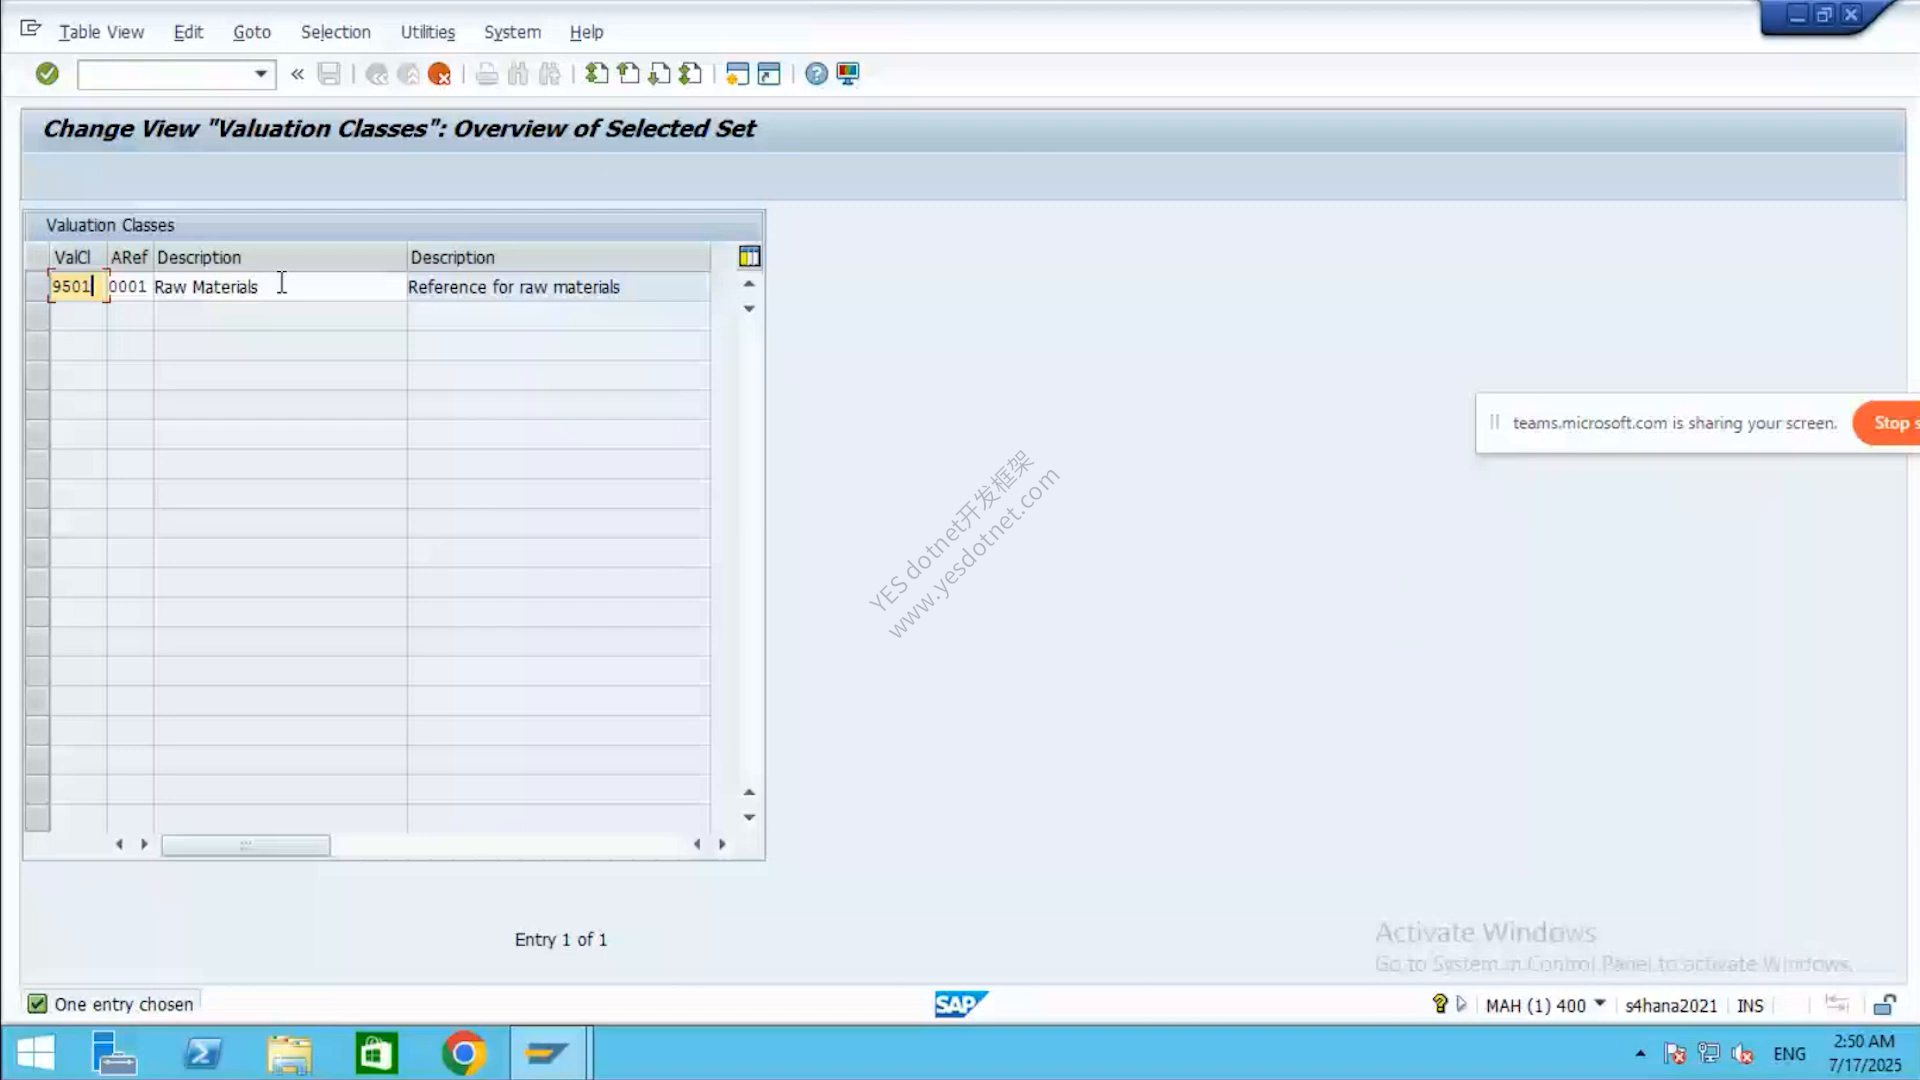The height and width of the screenshot is (1080, 1920).
Task: Click far right horizontal scroll arrow
Action: [x=722, y=844]
